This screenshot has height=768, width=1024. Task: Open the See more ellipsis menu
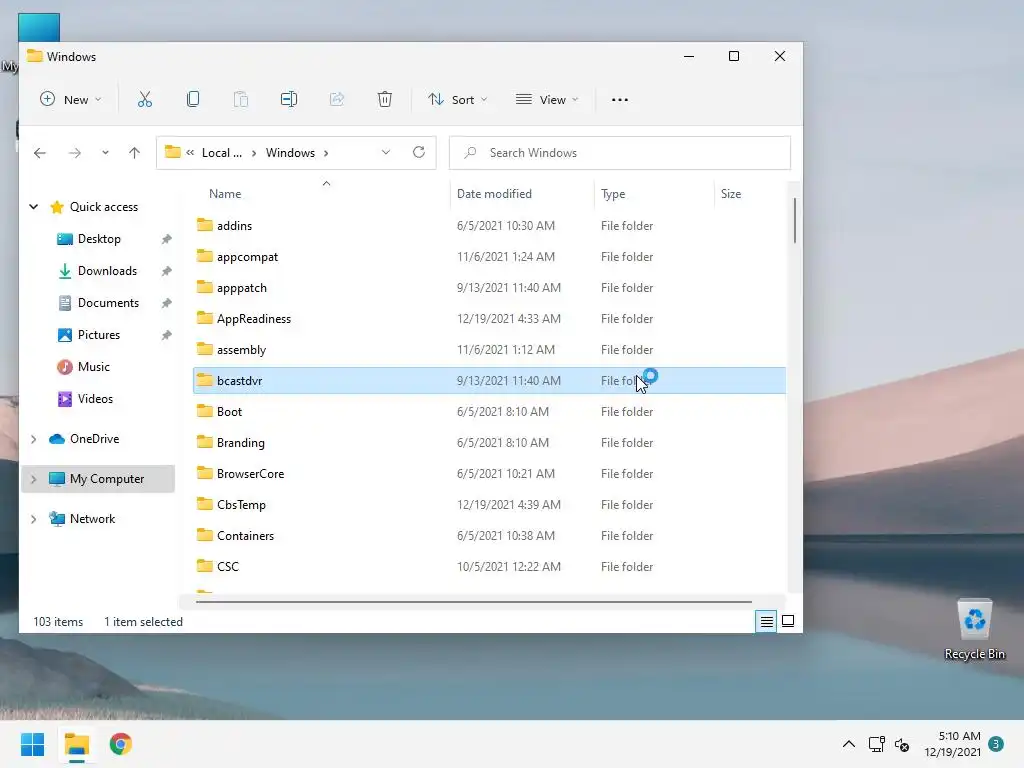(620, 100)
